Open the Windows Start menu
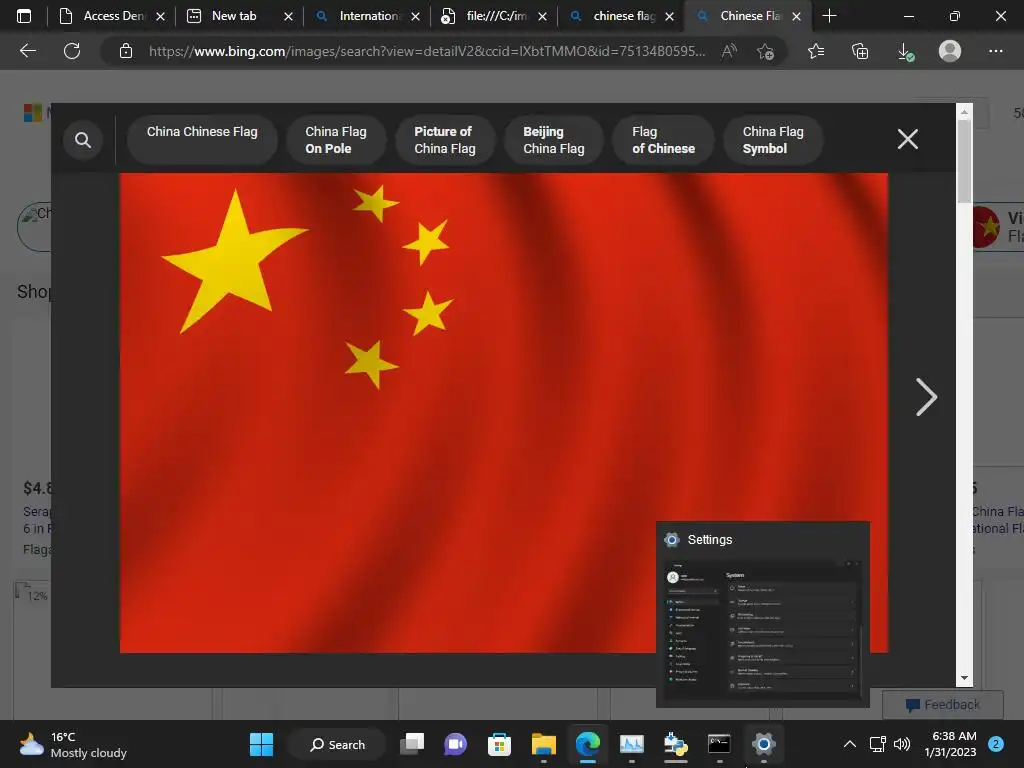 point(261,744)
